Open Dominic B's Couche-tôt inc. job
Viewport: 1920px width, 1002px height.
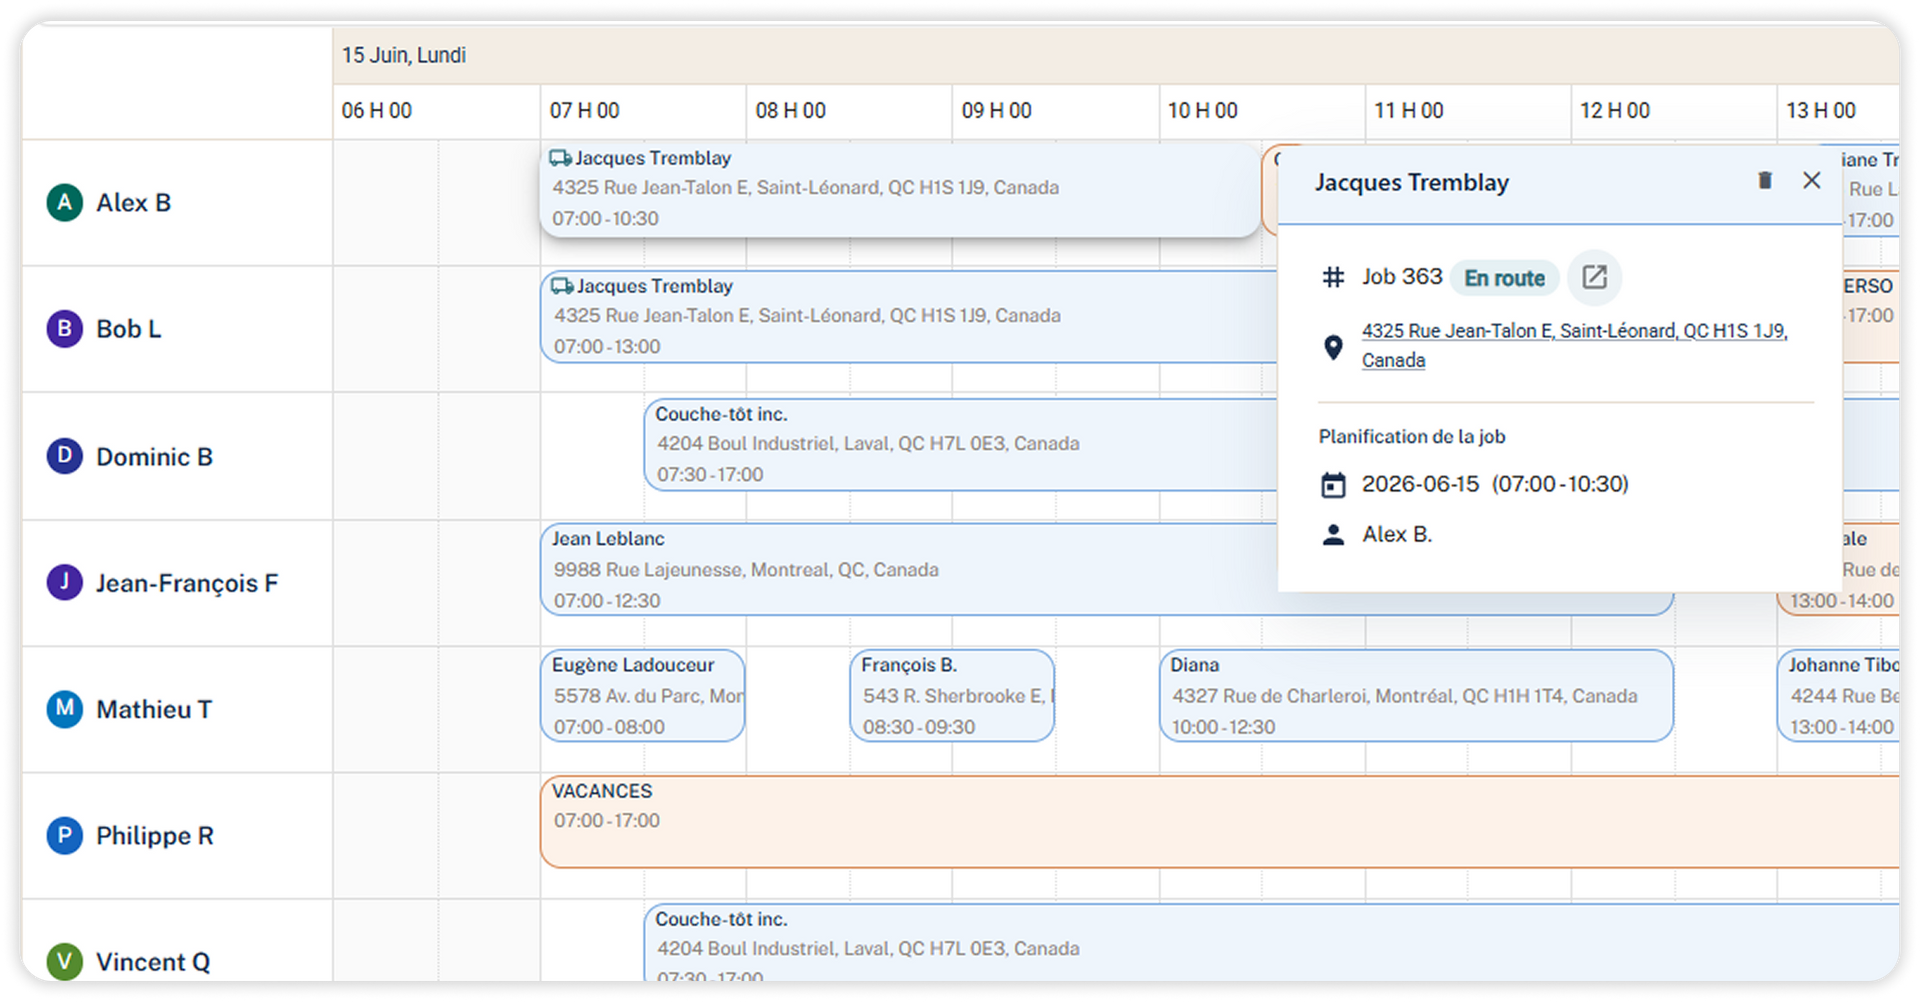pos(960,444)
